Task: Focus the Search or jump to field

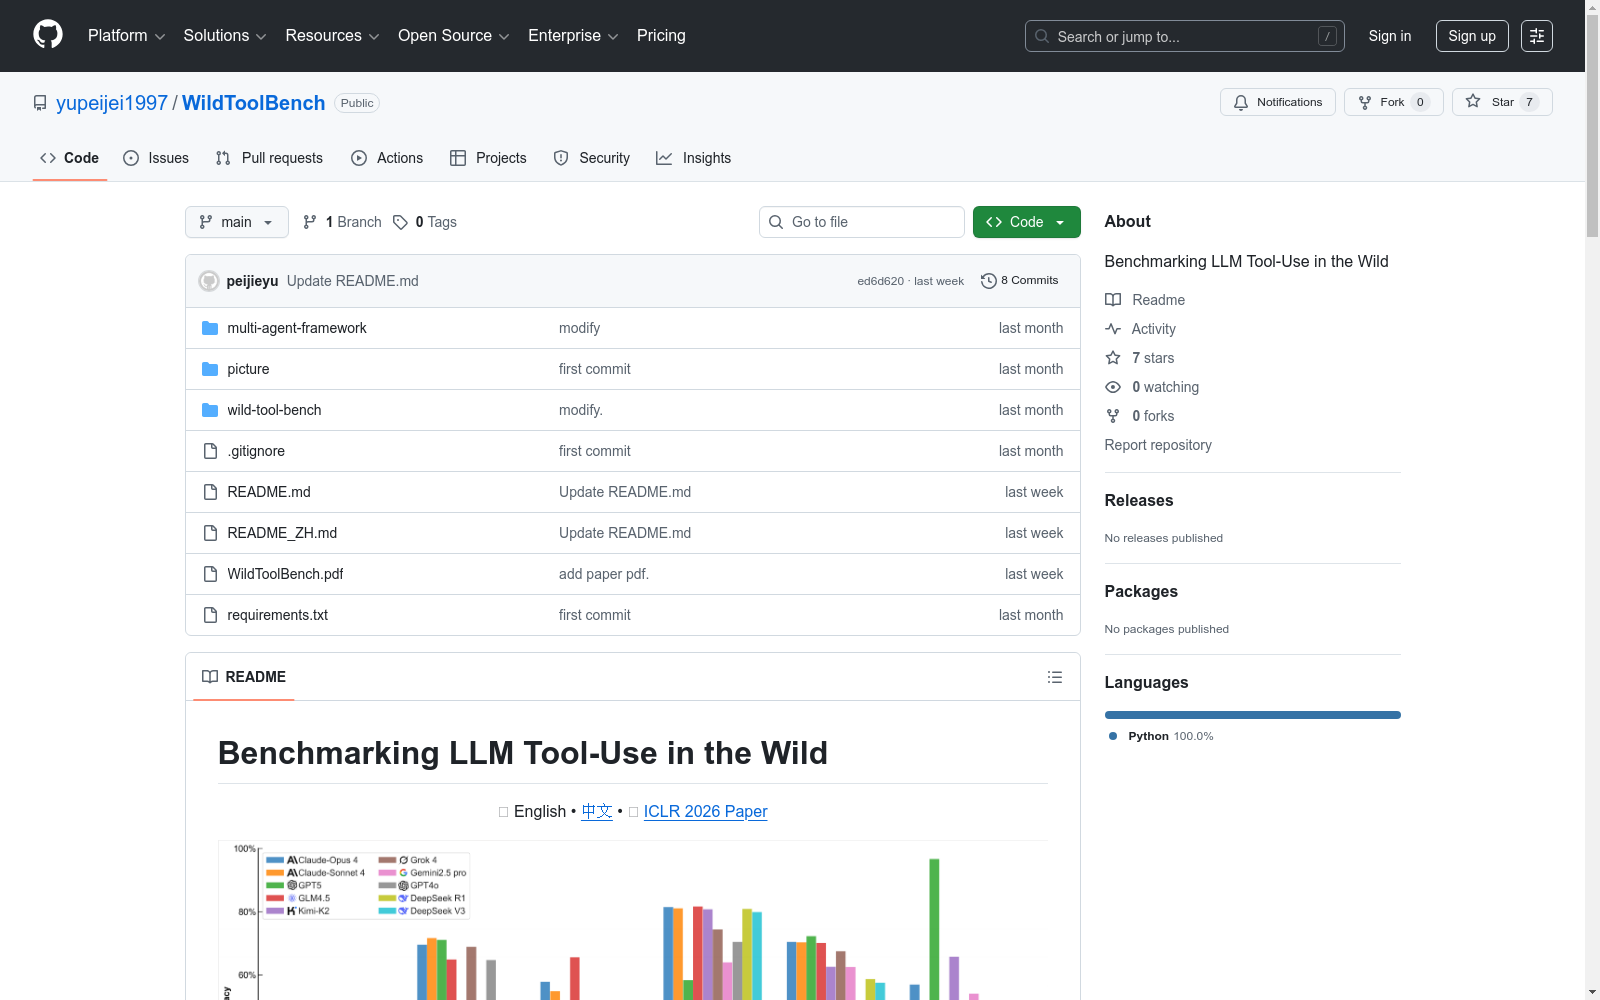Action: (x=1185, y=36)
